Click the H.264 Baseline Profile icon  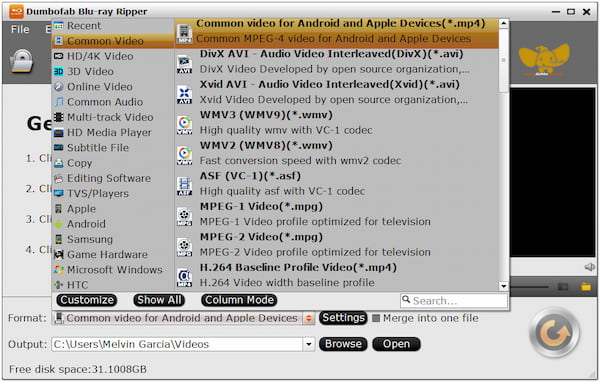184,278
